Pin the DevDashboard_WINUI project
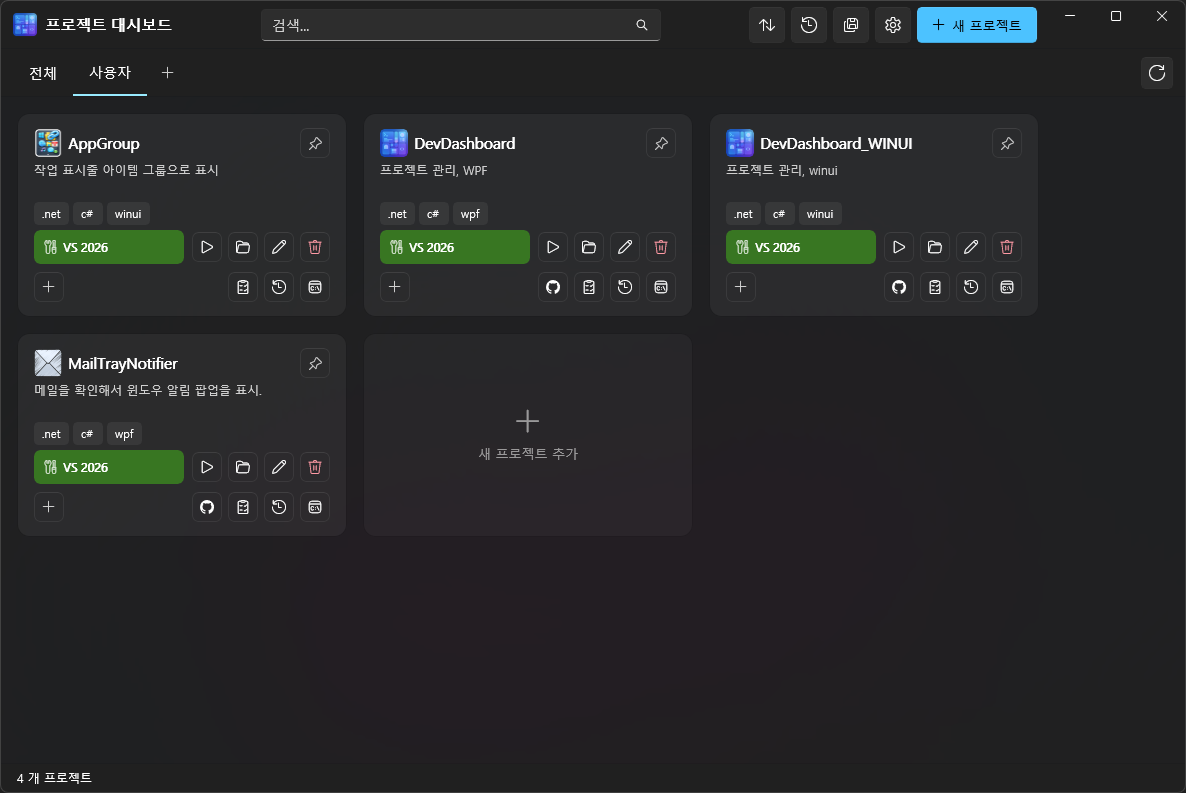The image size is (1186, 793). (1007, 143)
